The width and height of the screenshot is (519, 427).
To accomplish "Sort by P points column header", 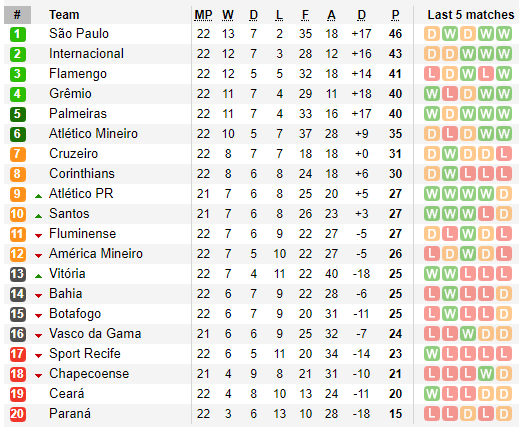I will point(395,15).
